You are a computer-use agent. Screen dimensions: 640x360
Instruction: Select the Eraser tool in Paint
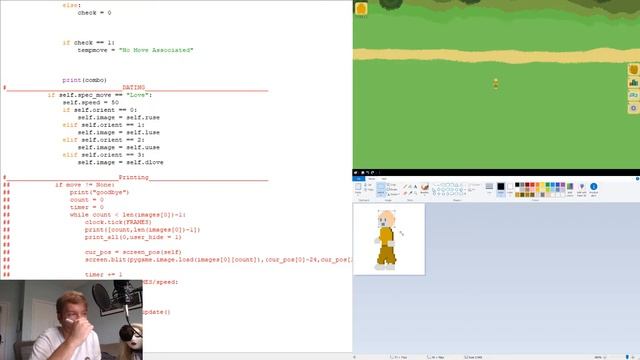pos(405,193)
